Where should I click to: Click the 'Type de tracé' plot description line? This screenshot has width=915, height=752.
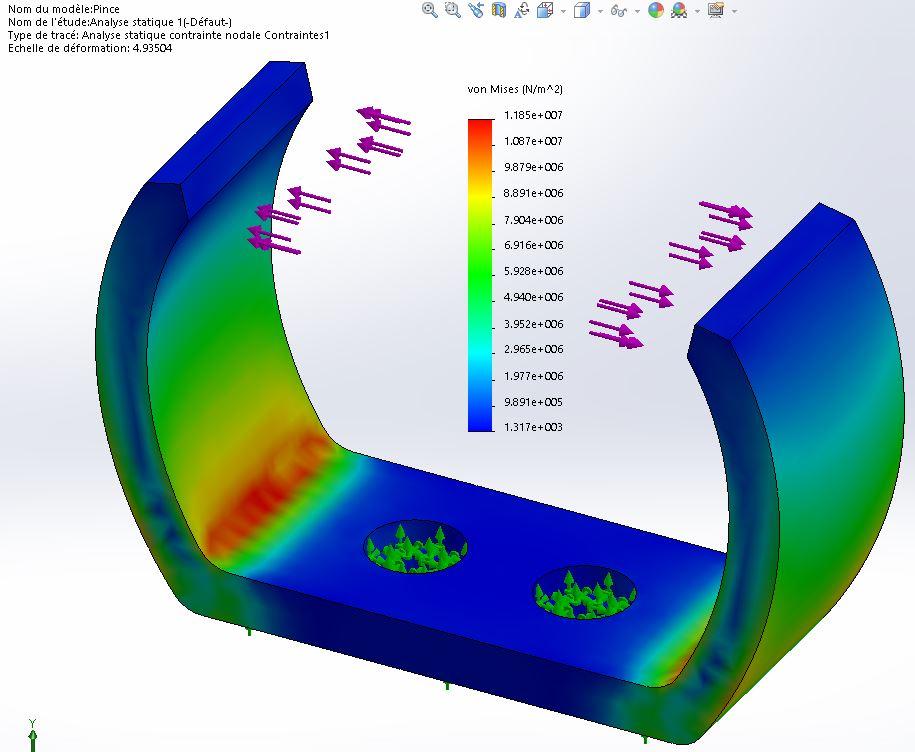(x=169, y=35)
